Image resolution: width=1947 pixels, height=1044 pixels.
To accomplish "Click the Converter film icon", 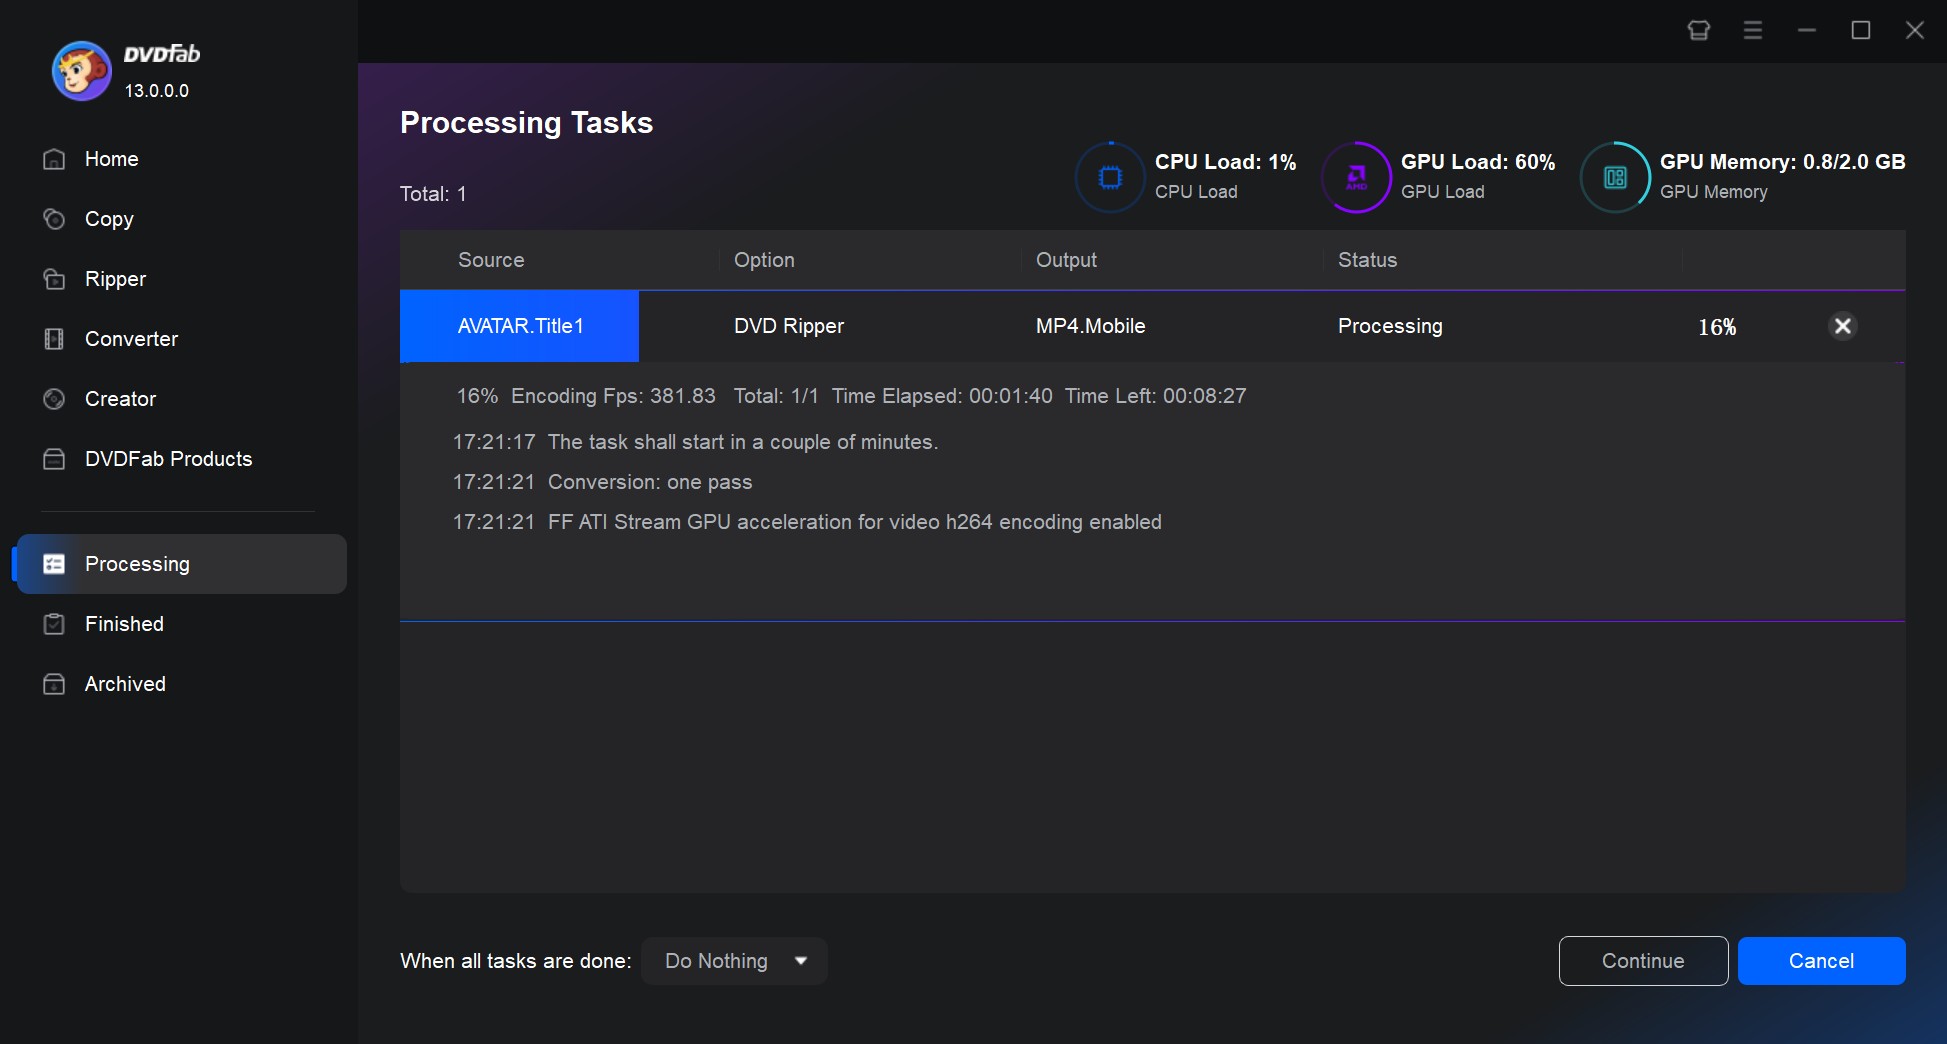I will 54,339.
